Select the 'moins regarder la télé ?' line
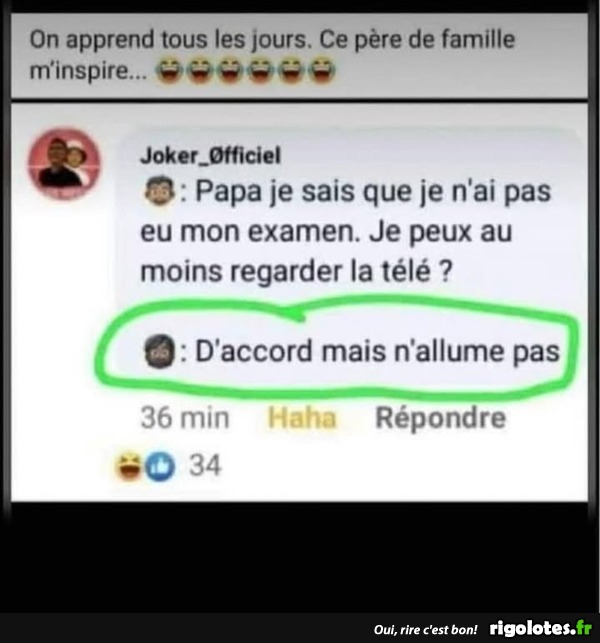 tap(296, 271)
